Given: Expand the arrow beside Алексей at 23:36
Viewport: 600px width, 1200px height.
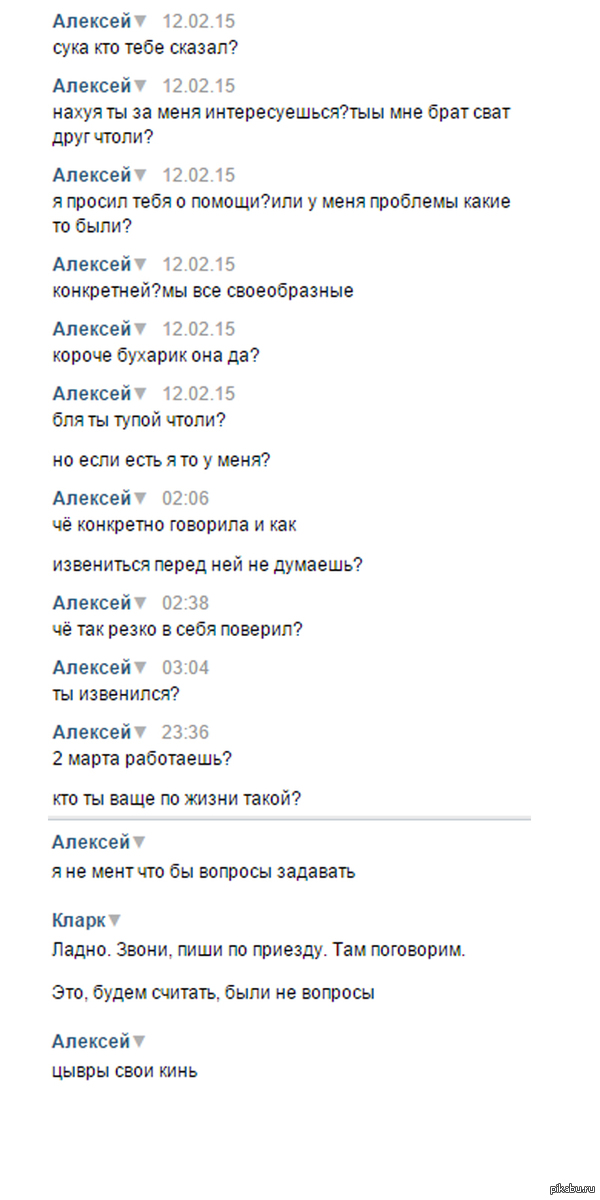Looking at the screenshot, I should tap(140, 732).
